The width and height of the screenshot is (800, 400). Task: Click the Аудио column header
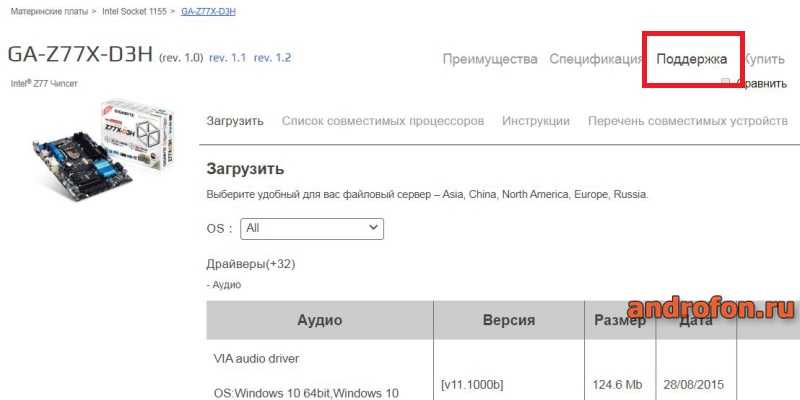tap(320, 320)
